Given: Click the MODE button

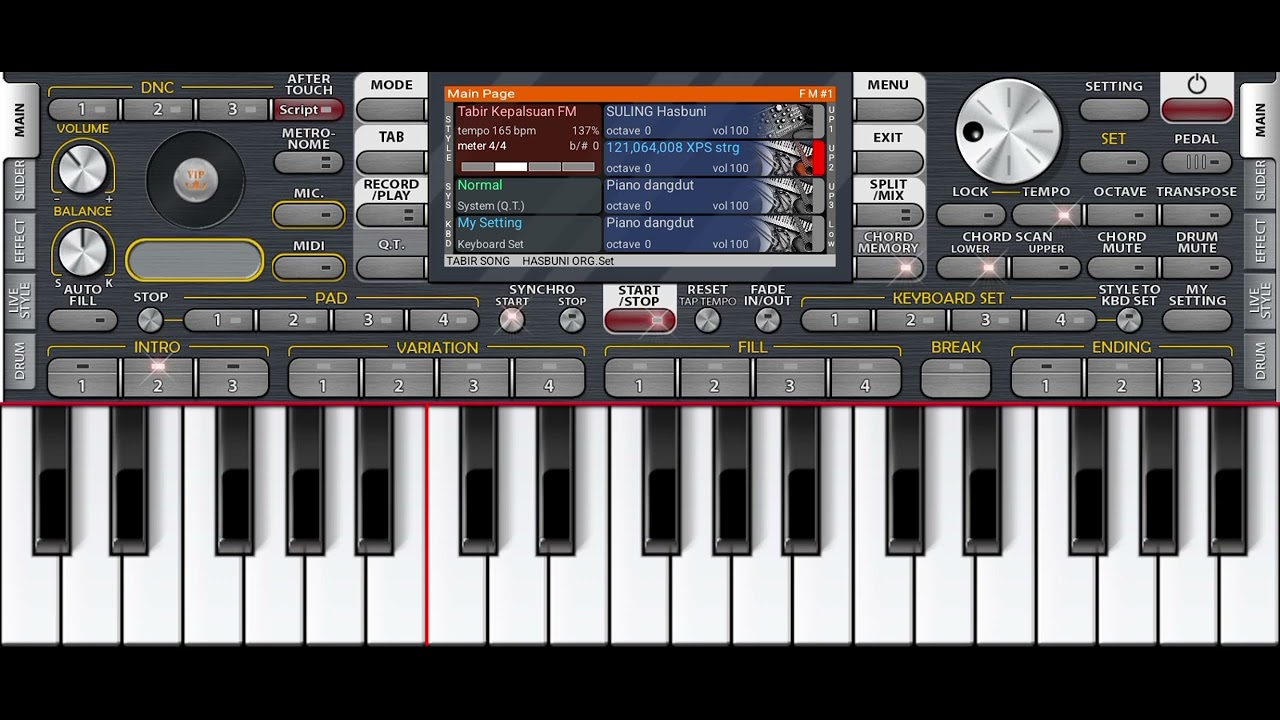Looking at the screenshot, I should (x=391, y=109).
